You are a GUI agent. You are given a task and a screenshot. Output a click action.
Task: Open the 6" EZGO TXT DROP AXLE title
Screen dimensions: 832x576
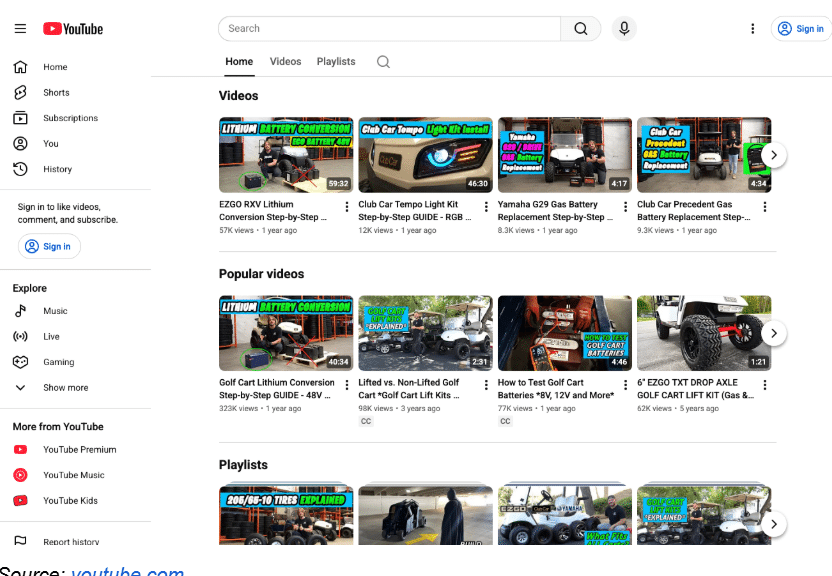pos(695,389)
